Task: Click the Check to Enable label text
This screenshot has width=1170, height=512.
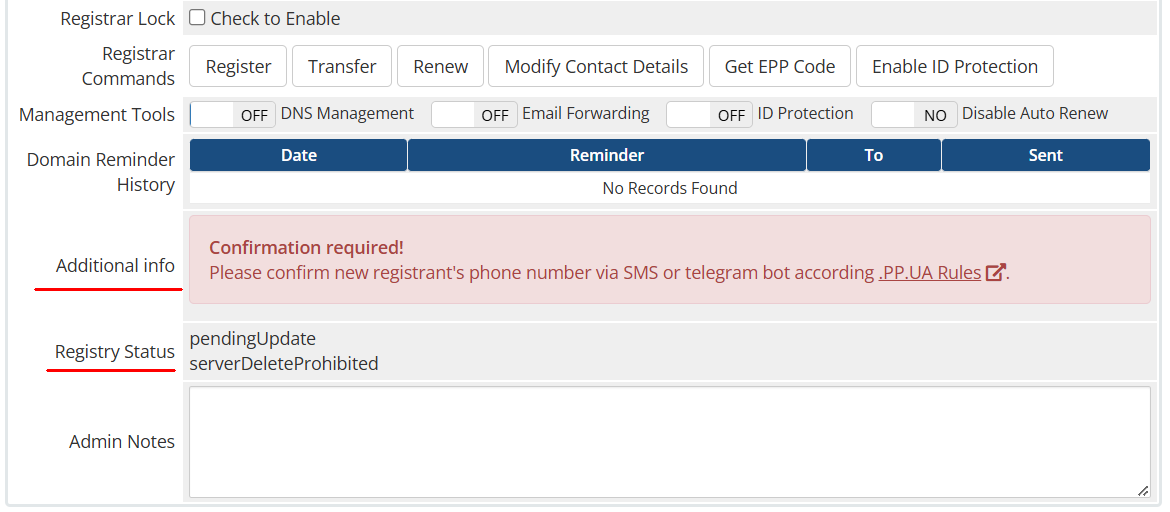Action: pos(275,19)
